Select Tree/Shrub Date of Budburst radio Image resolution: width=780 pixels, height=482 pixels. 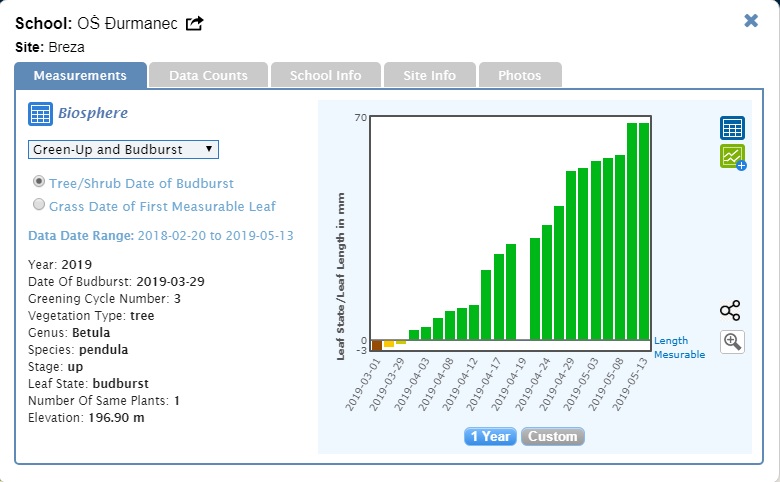point(39,182)
